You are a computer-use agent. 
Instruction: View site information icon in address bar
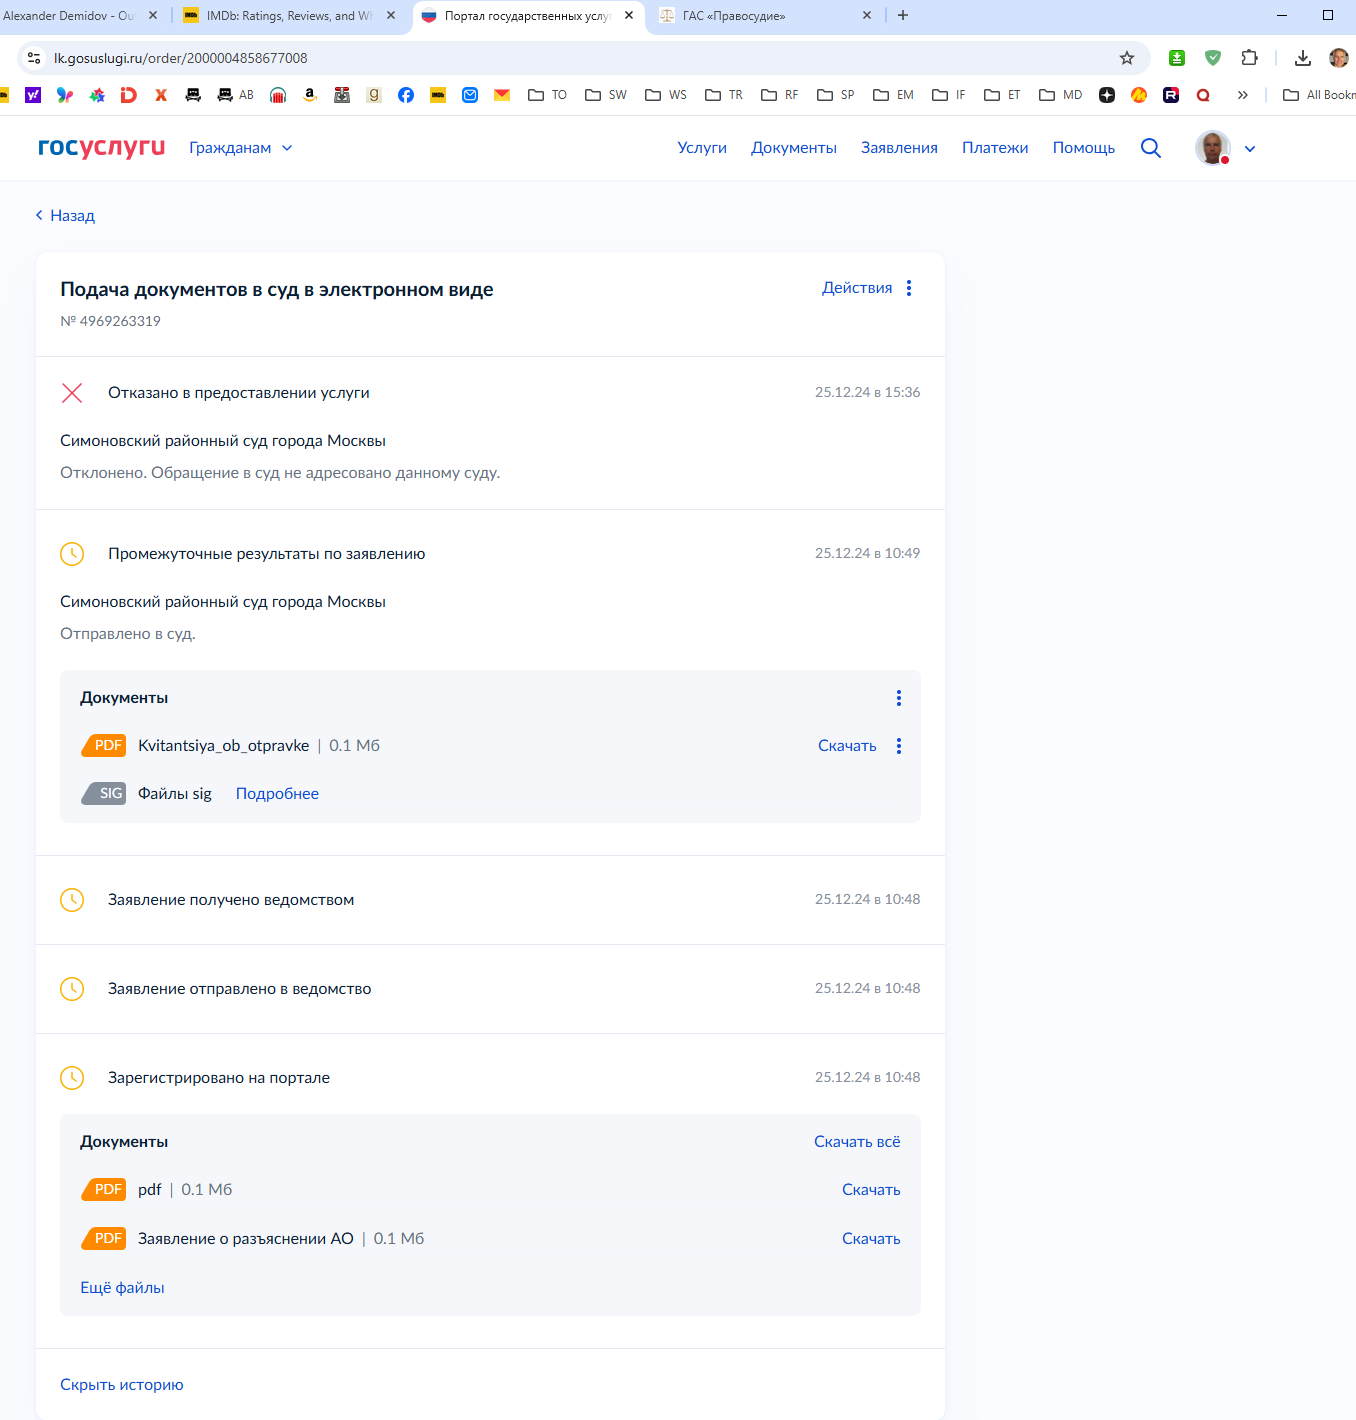34,58
